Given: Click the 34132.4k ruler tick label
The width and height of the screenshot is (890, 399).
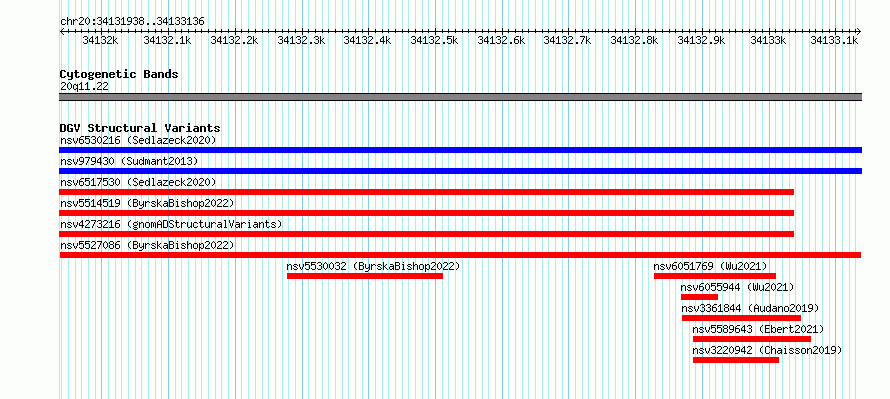Looking at the screenshot, I should tap(367, 40).
